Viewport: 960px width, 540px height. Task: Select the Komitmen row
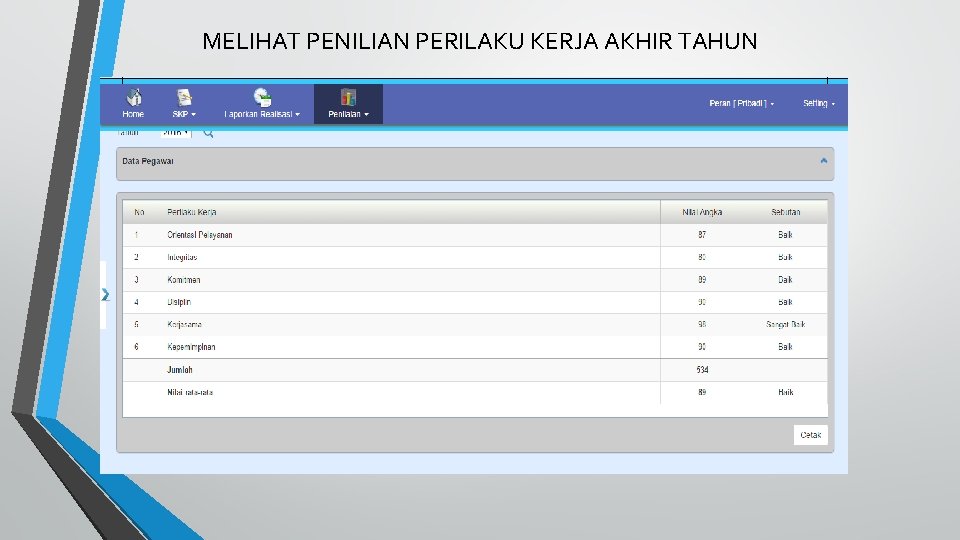tap(475, 280)
